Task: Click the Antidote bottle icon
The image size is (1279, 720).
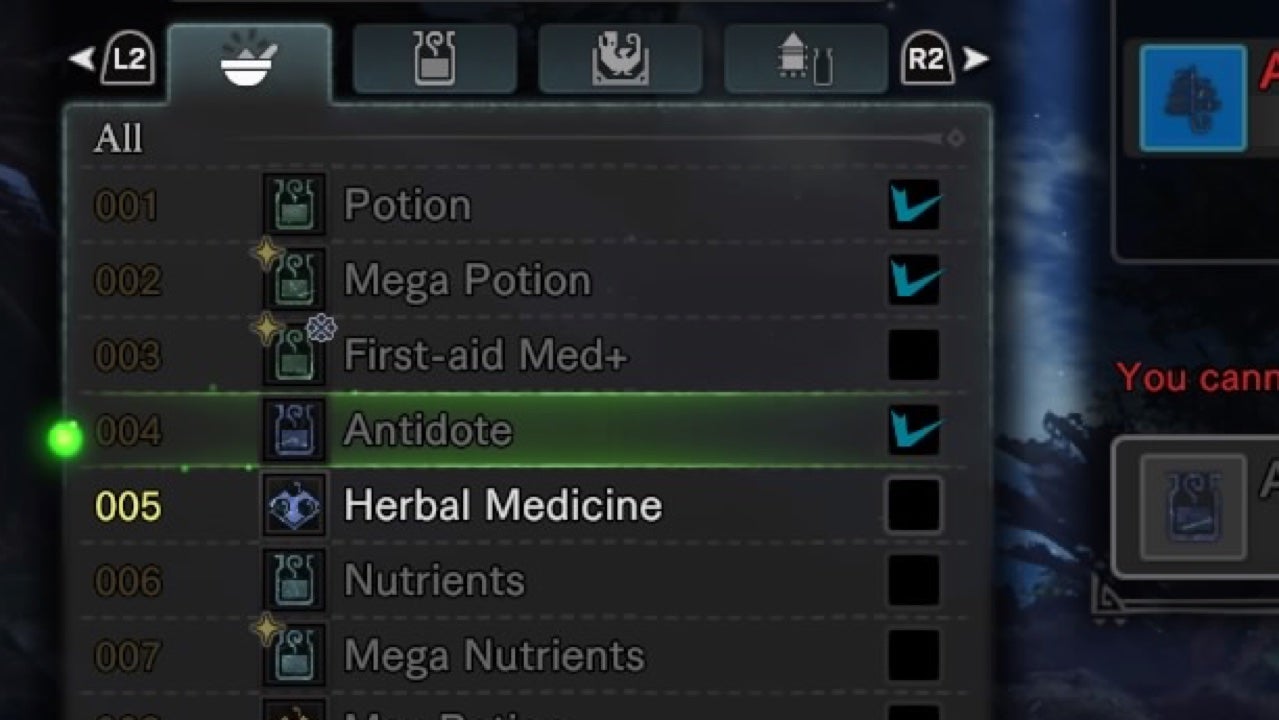Action: coord(294,431)
